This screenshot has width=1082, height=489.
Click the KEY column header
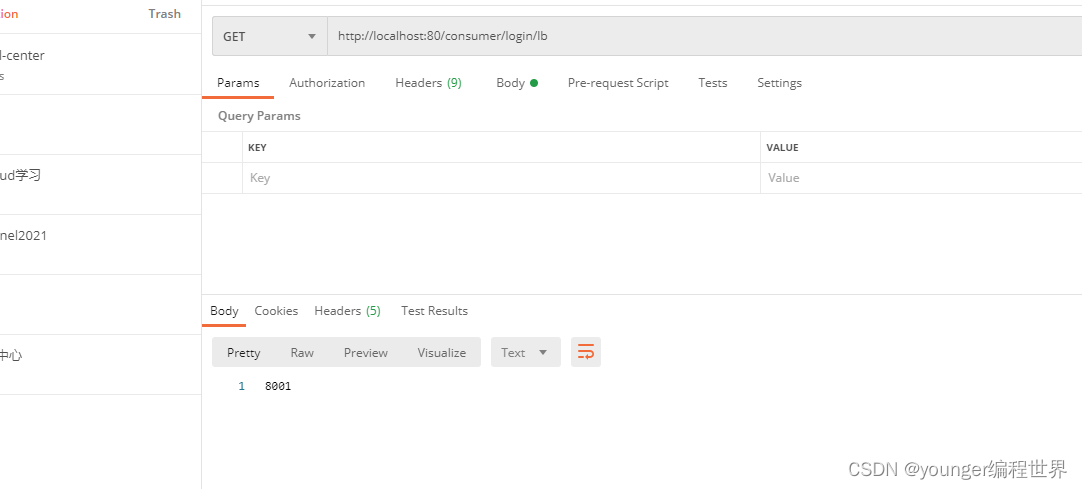pos(257,148)
